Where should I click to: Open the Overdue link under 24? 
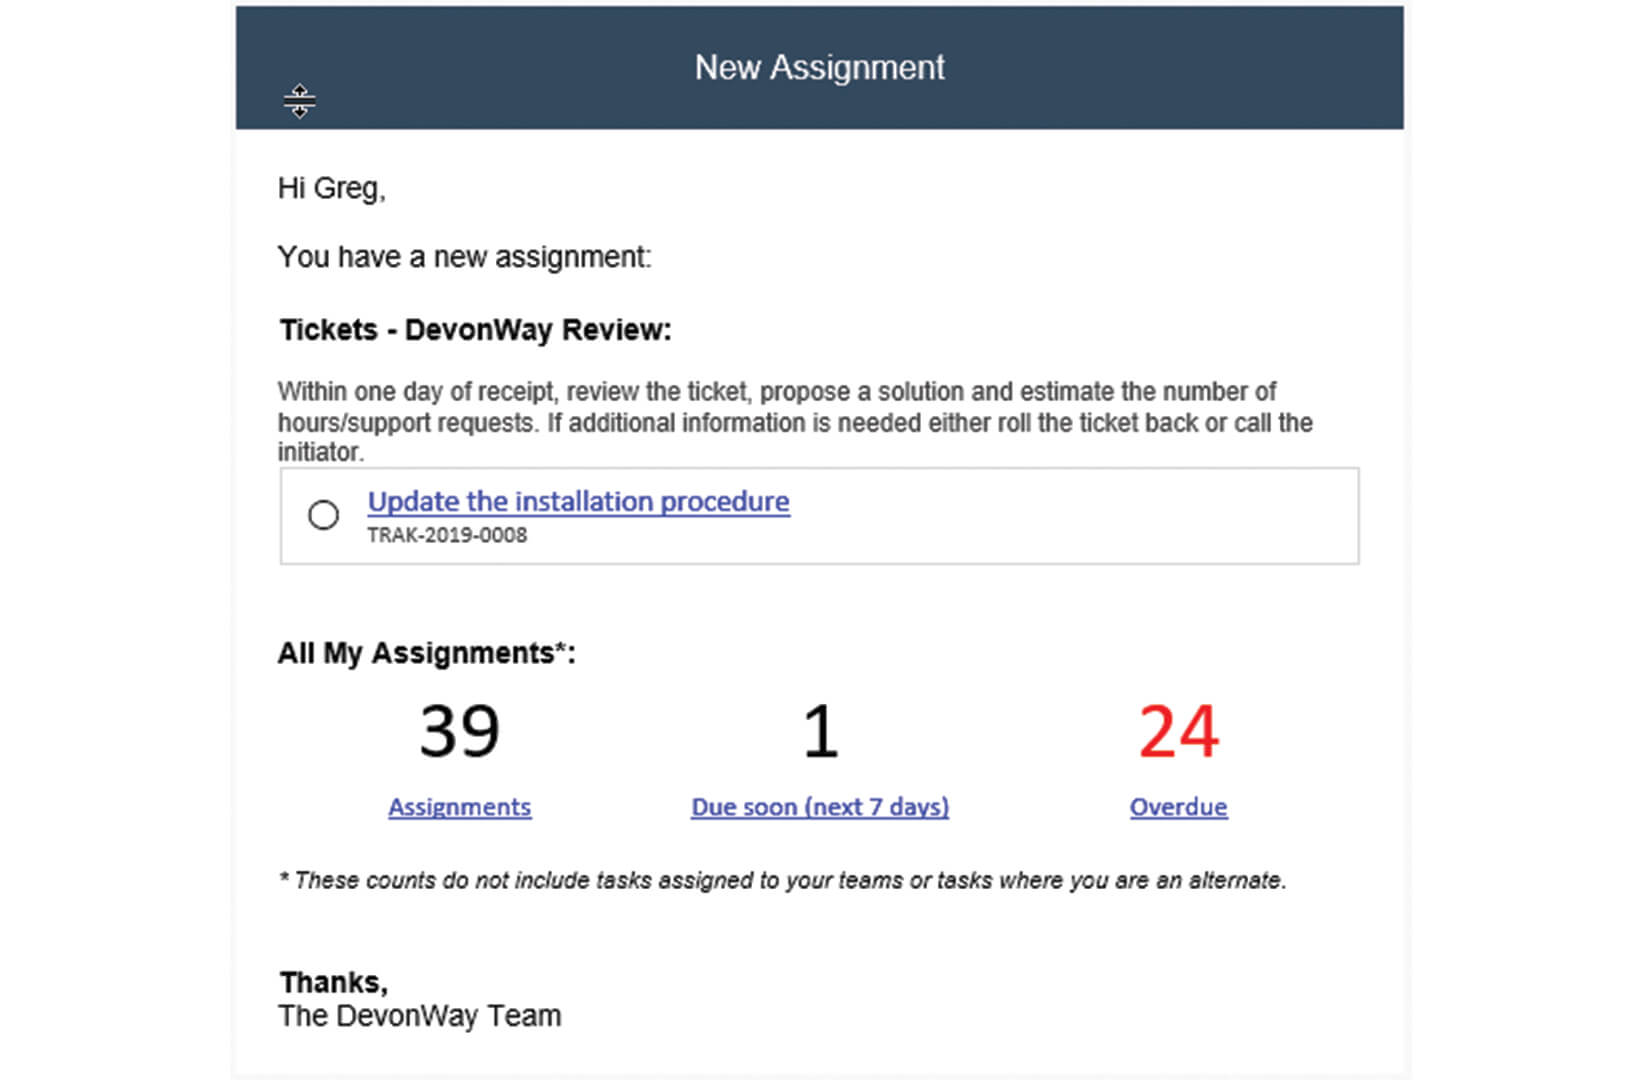coord(1179,807)
